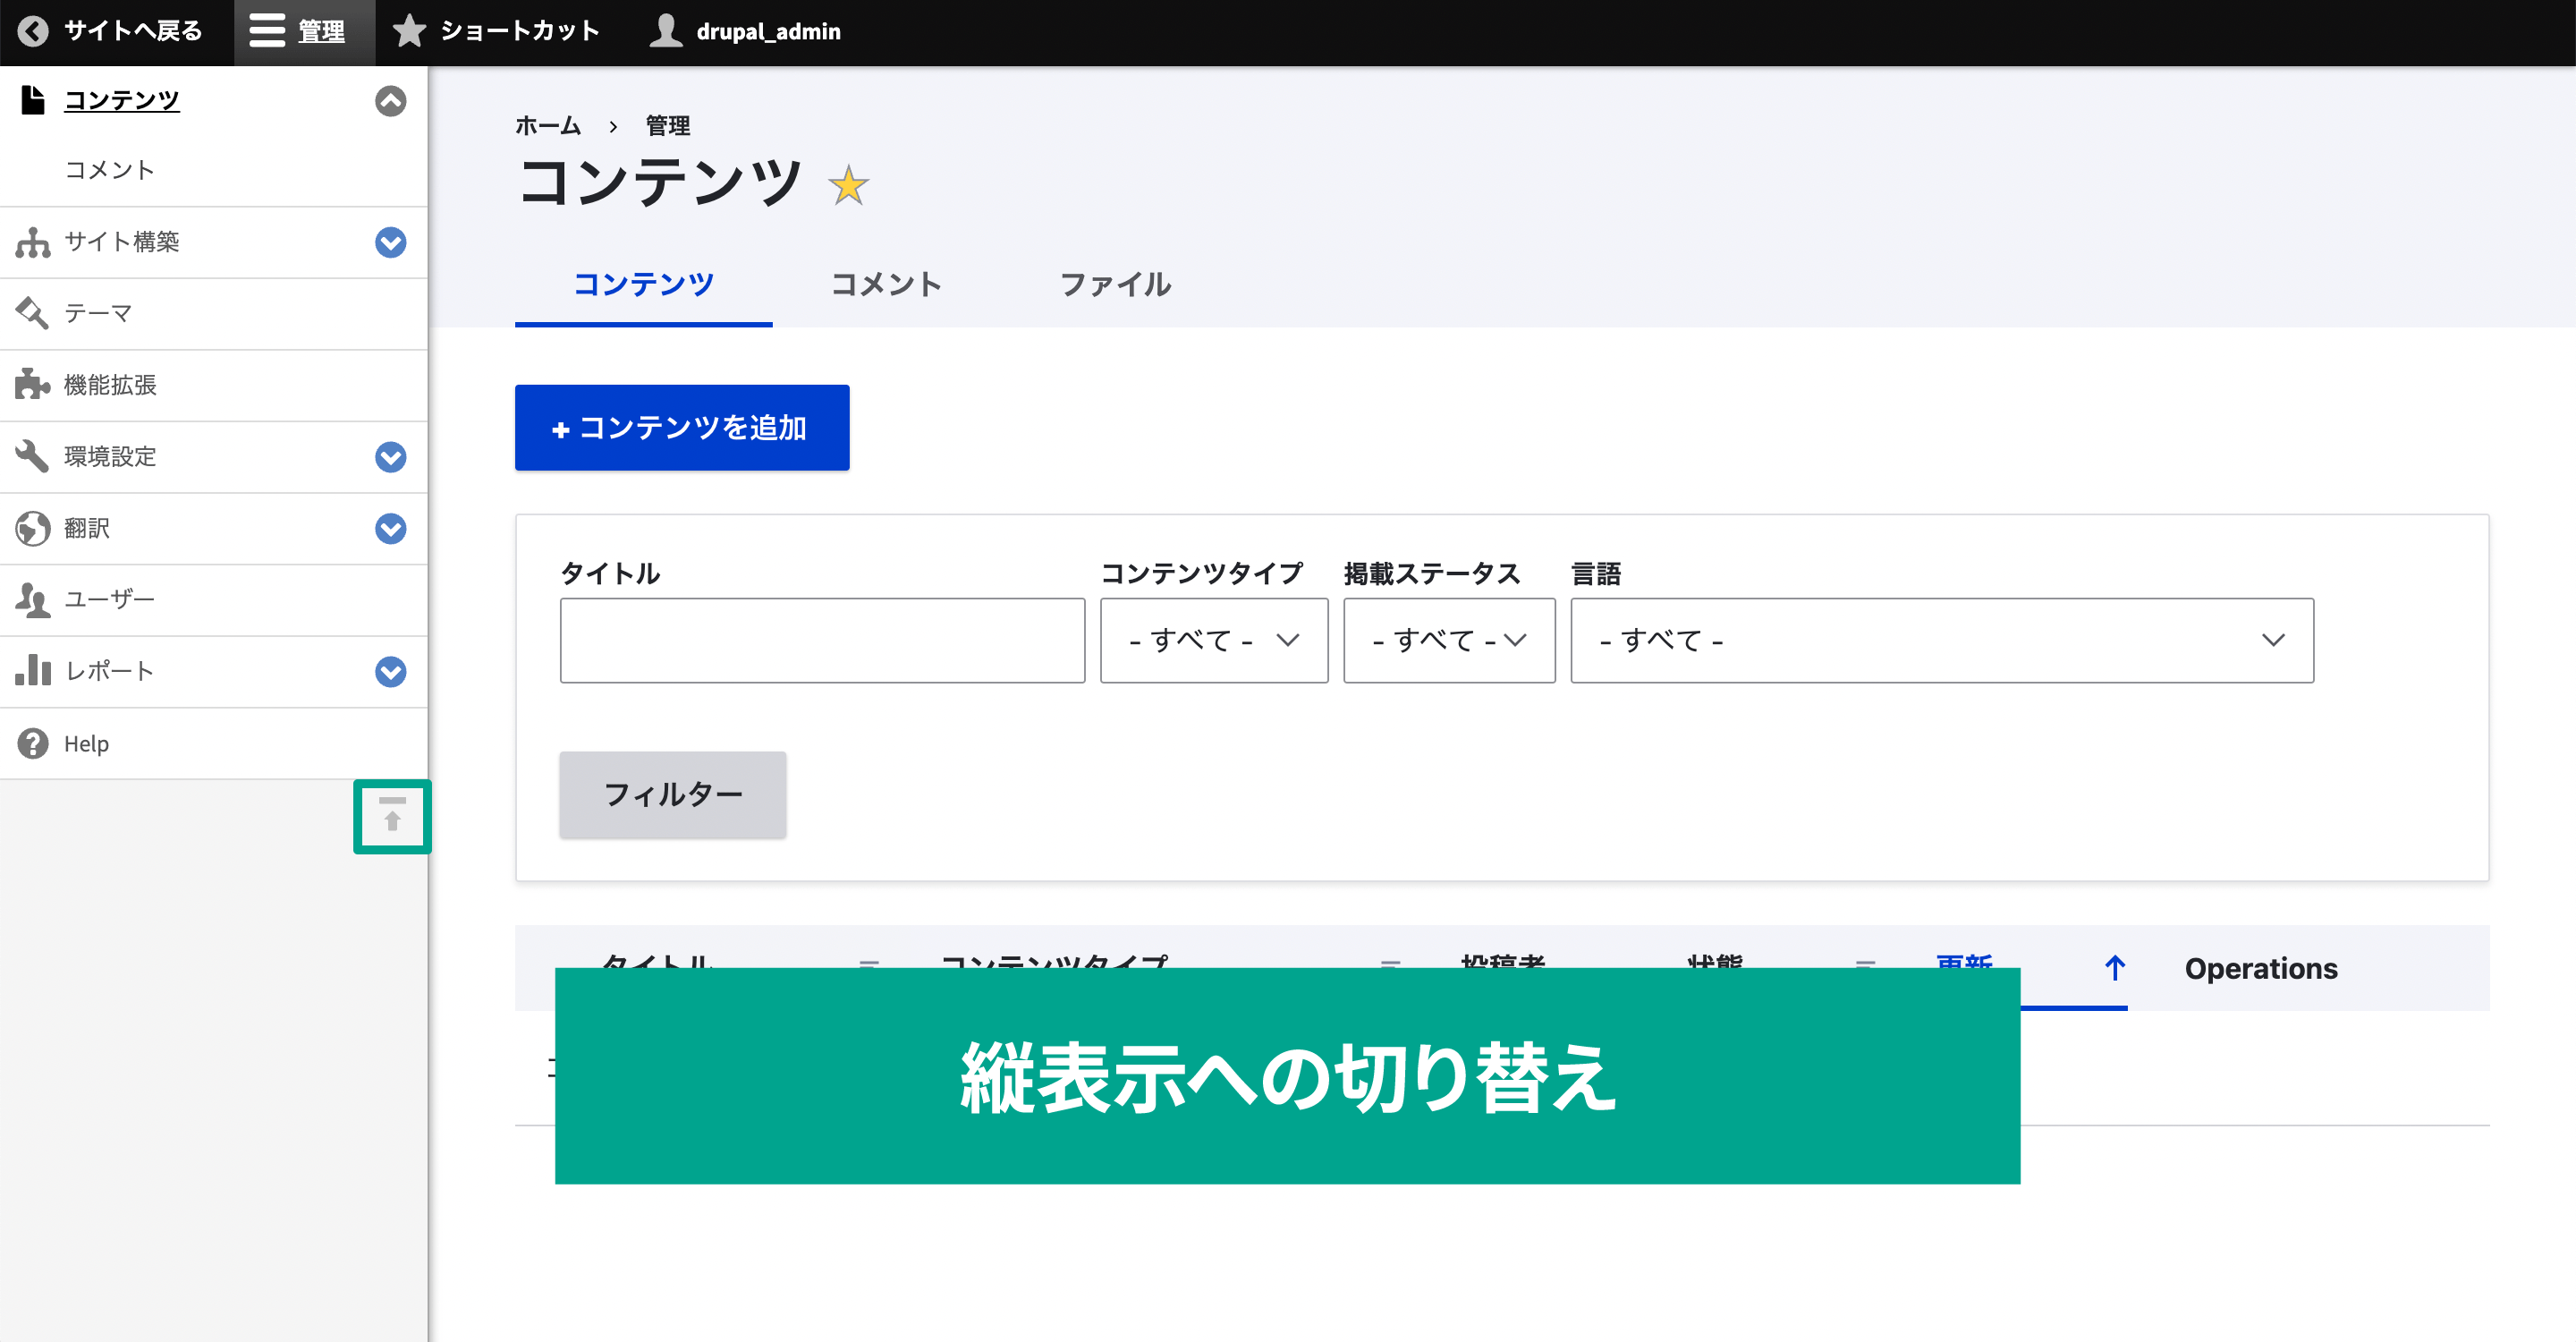Click the back-to-site arrow icon
Image resolution: width=2576 pixels, height=1342 pixels.
tap(33, 32)
